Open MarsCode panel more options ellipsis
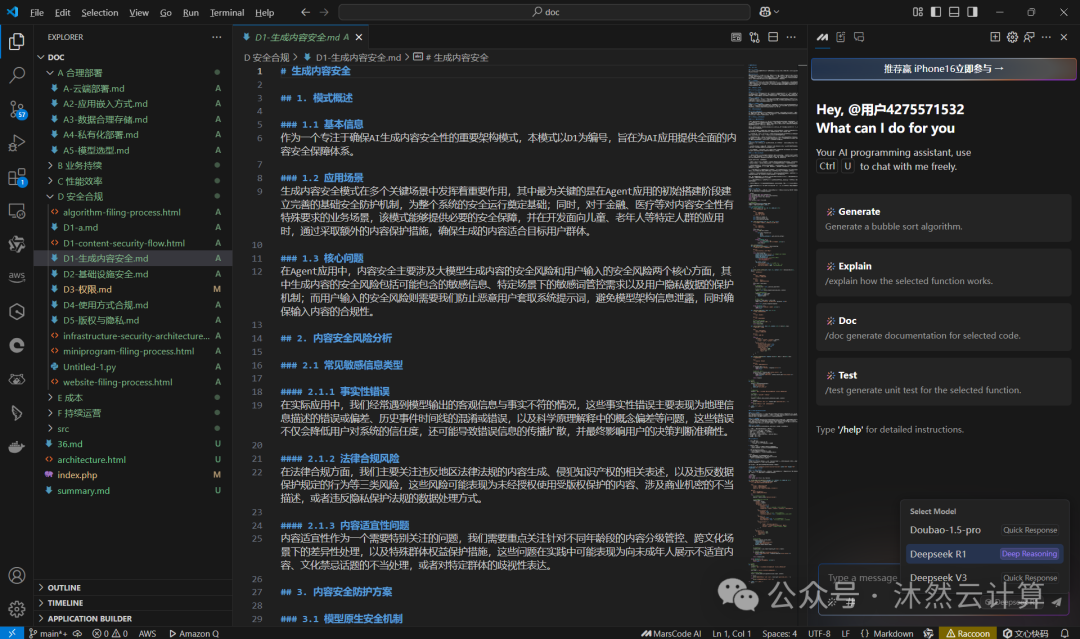Viewport: 1080px width, 639px height. 1046,37
